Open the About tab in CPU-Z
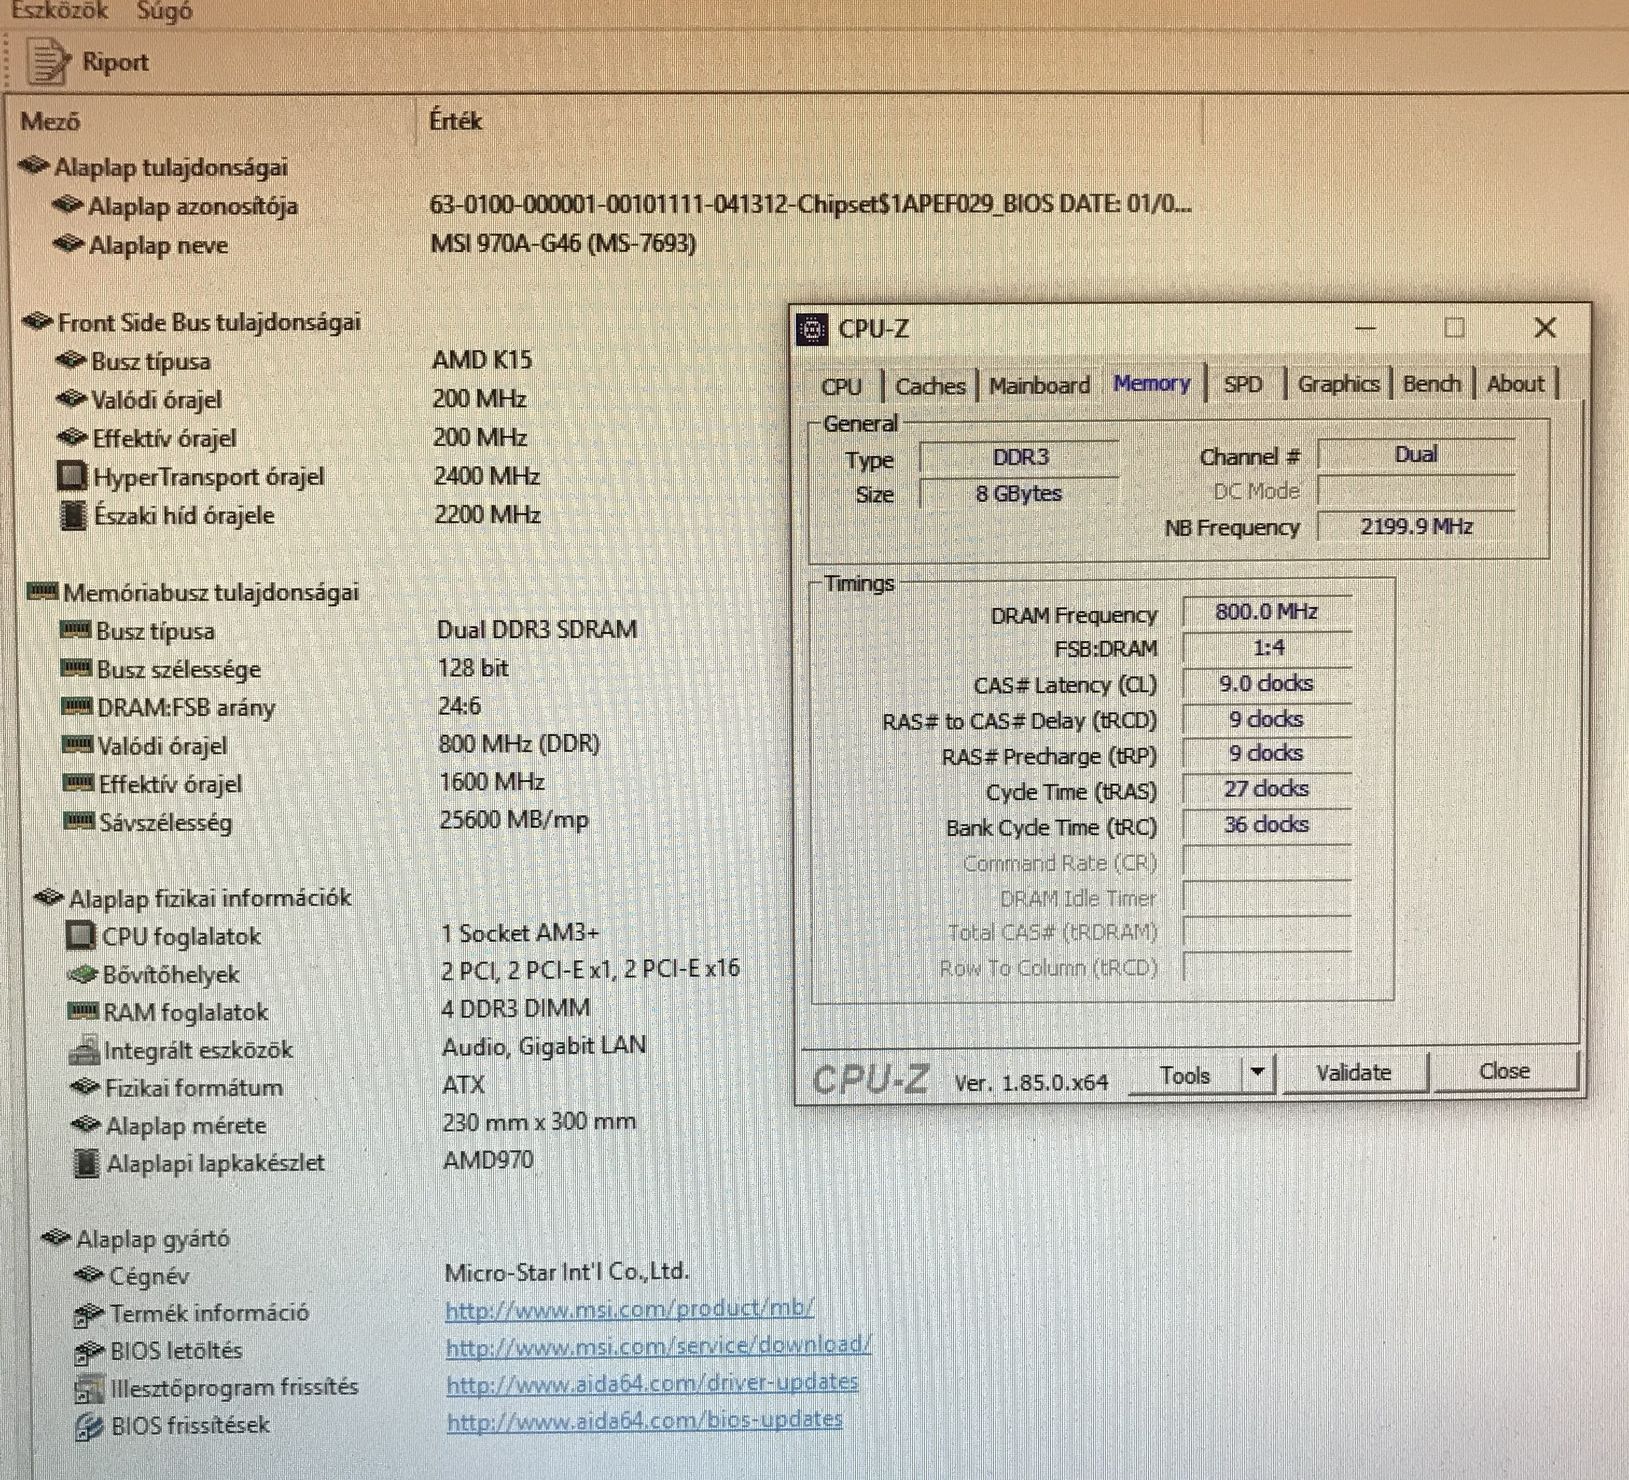The height and width of the screenshot is (1480, 1629). 1515,383
